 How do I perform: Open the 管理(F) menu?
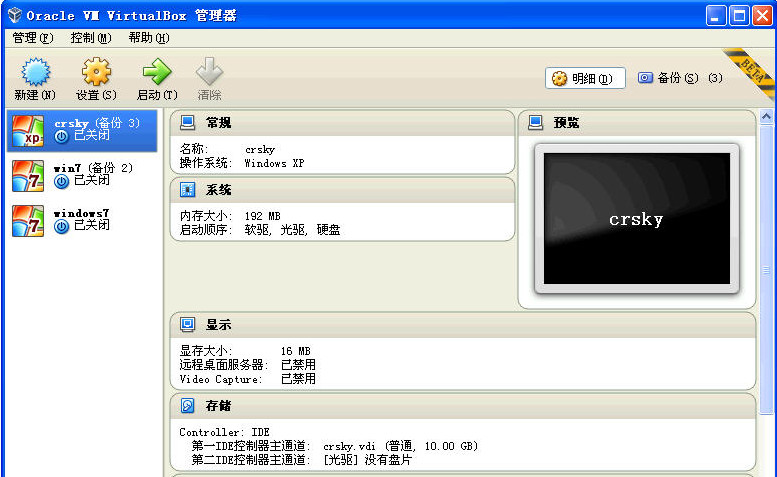coord(33,38)
